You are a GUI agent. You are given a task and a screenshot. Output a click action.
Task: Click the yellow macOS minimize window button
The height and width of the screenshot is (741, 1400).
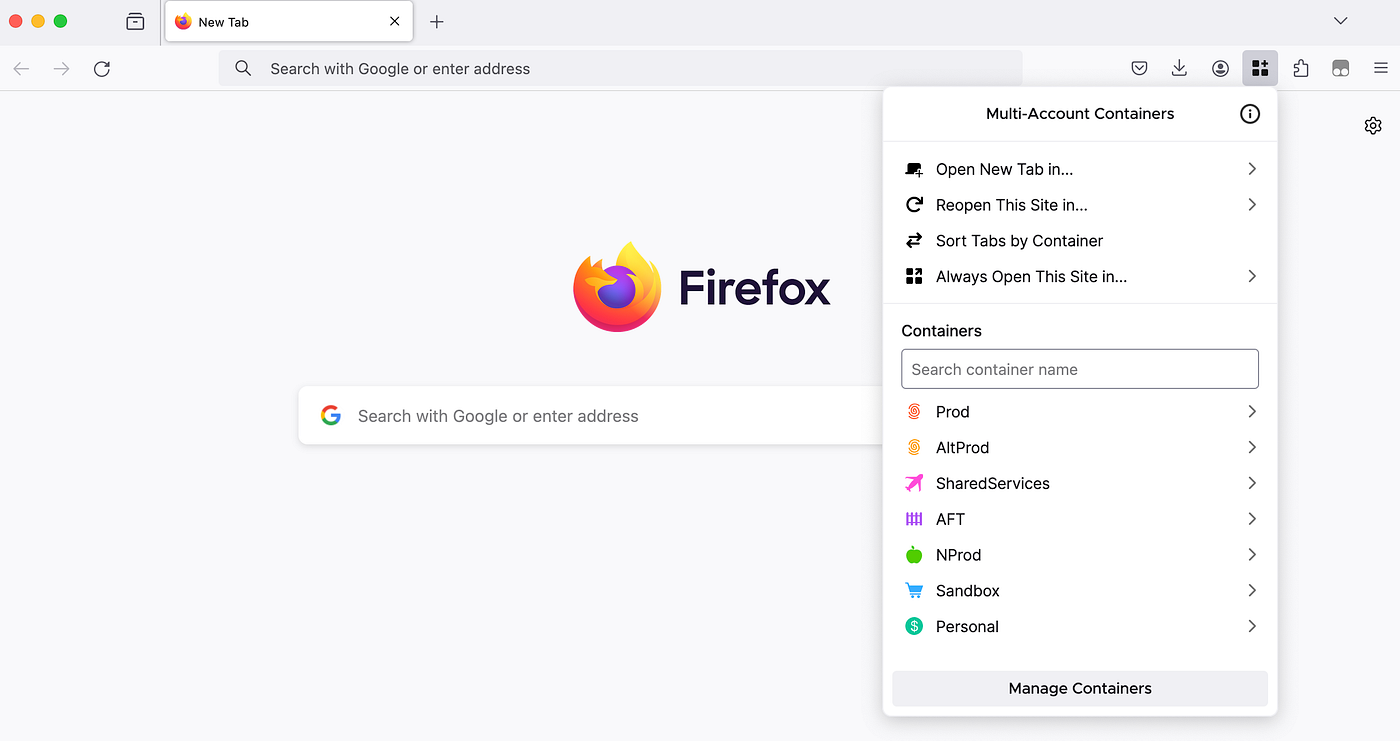pyautogui.click(x=38, y=21)
